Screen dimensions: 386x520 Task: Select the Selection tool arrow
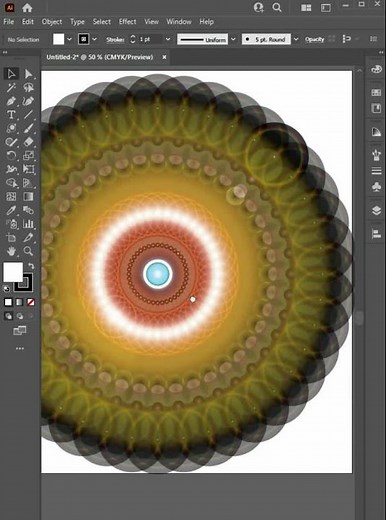[11, 74]
